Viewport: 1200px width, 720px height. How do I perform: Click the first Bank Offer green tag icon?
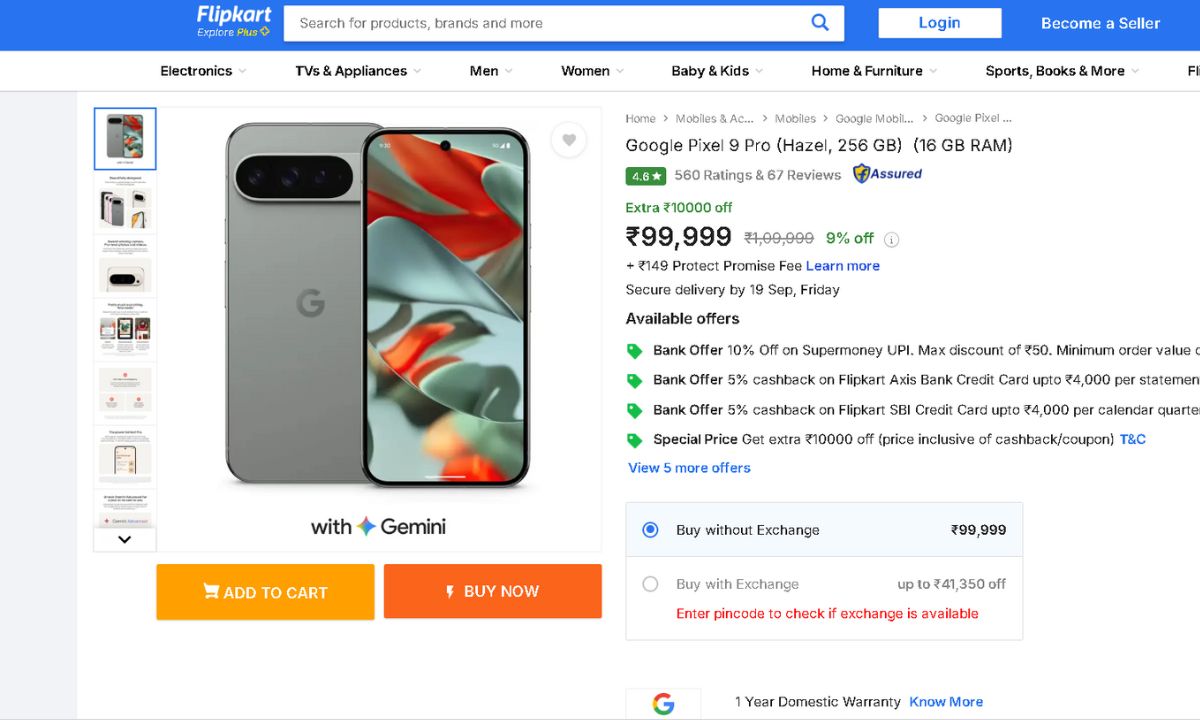(x=634, y=351)
